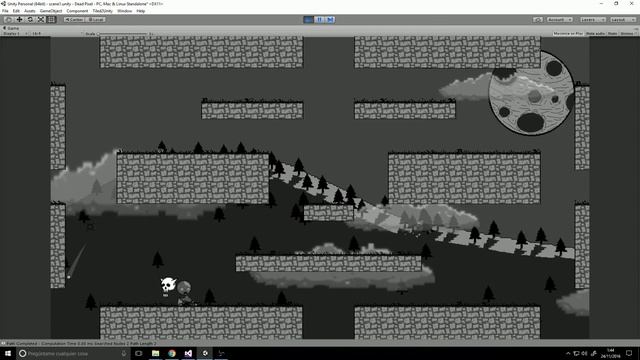This screenshot has width=640, height=360.
Task: Open Task View on taskbar
Action: click(139, 353)
